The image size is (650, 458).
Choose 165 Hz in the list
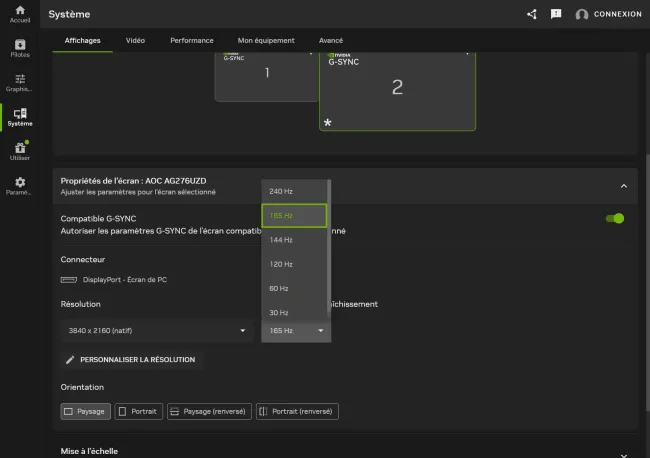(x=294, y=216)
